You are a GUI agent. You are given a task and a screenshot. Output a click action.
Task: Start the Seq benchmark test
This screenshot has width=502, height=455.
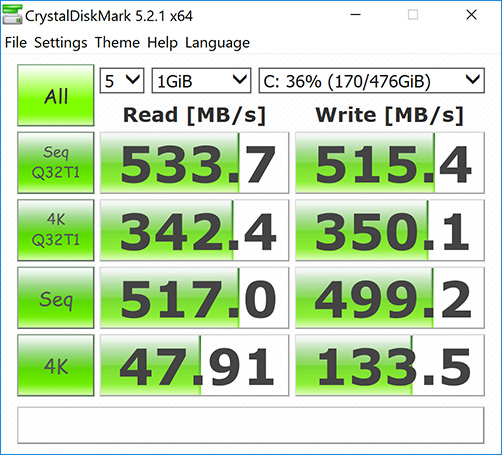(x=56, y=298)
